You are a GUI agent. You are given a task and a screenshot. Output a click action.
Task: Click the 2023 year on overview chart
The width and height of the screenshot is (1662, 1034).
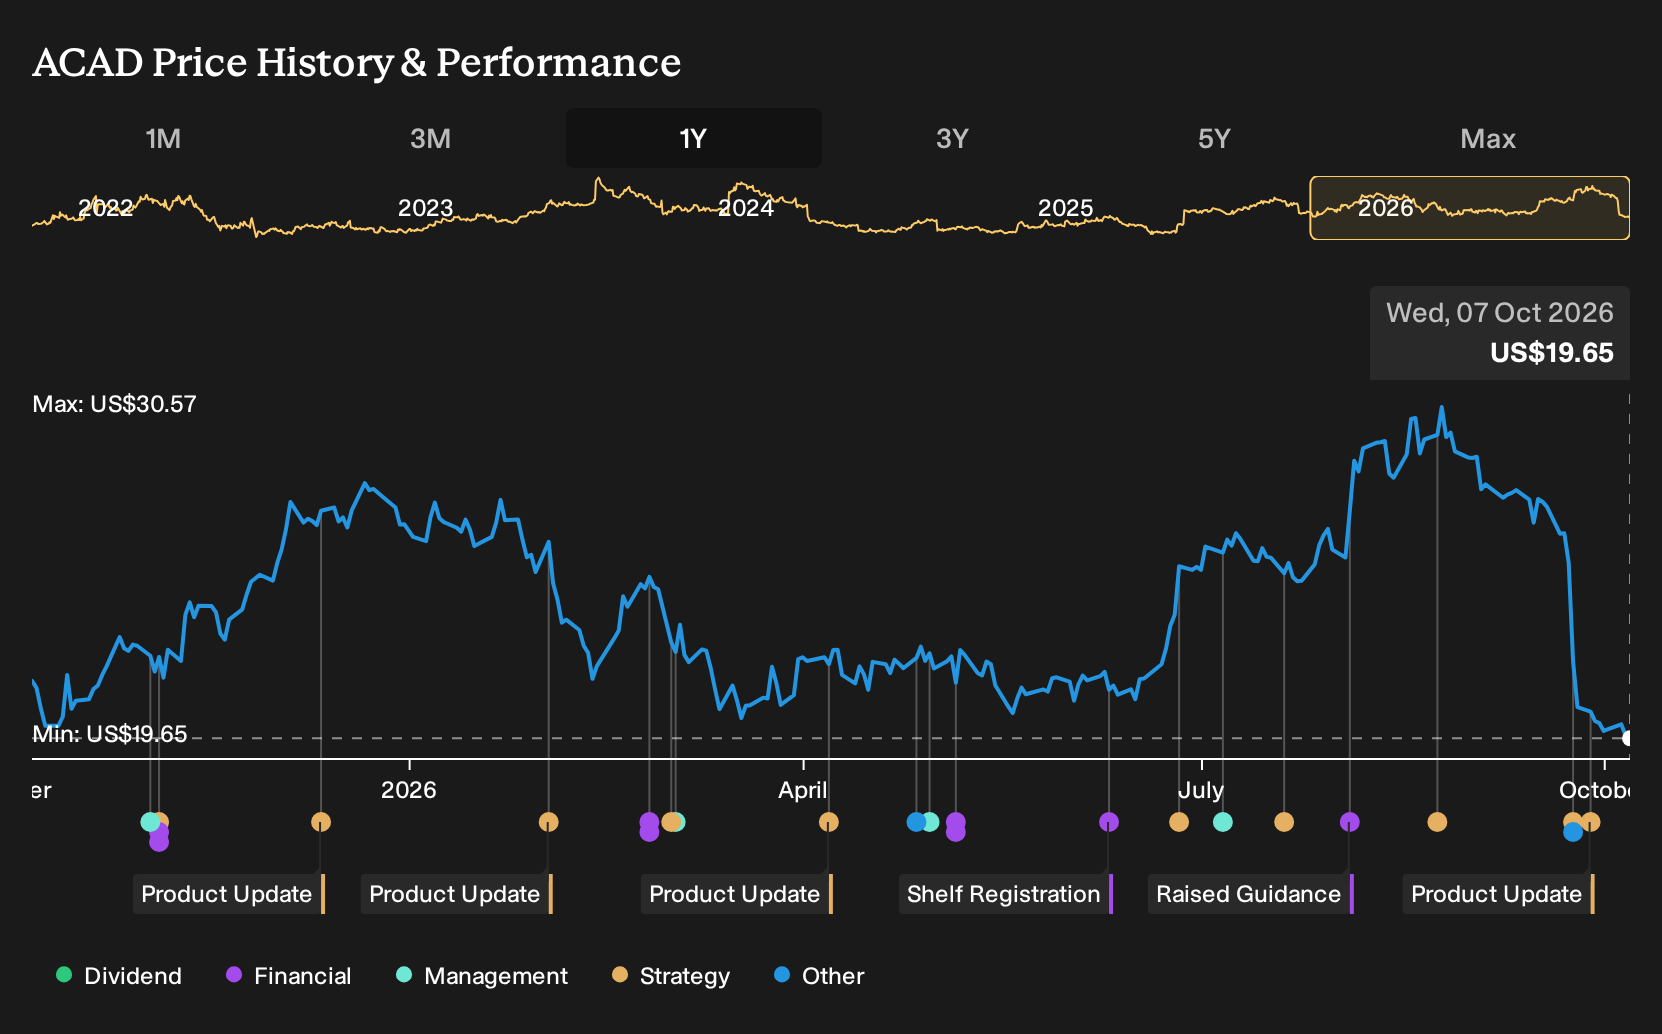click(x=426, y=208)
